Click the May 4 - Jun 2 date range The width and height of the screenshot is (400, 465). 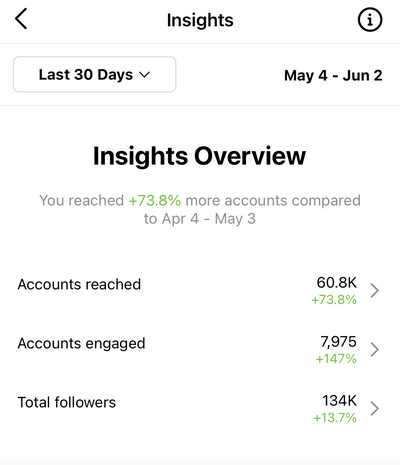333,76
